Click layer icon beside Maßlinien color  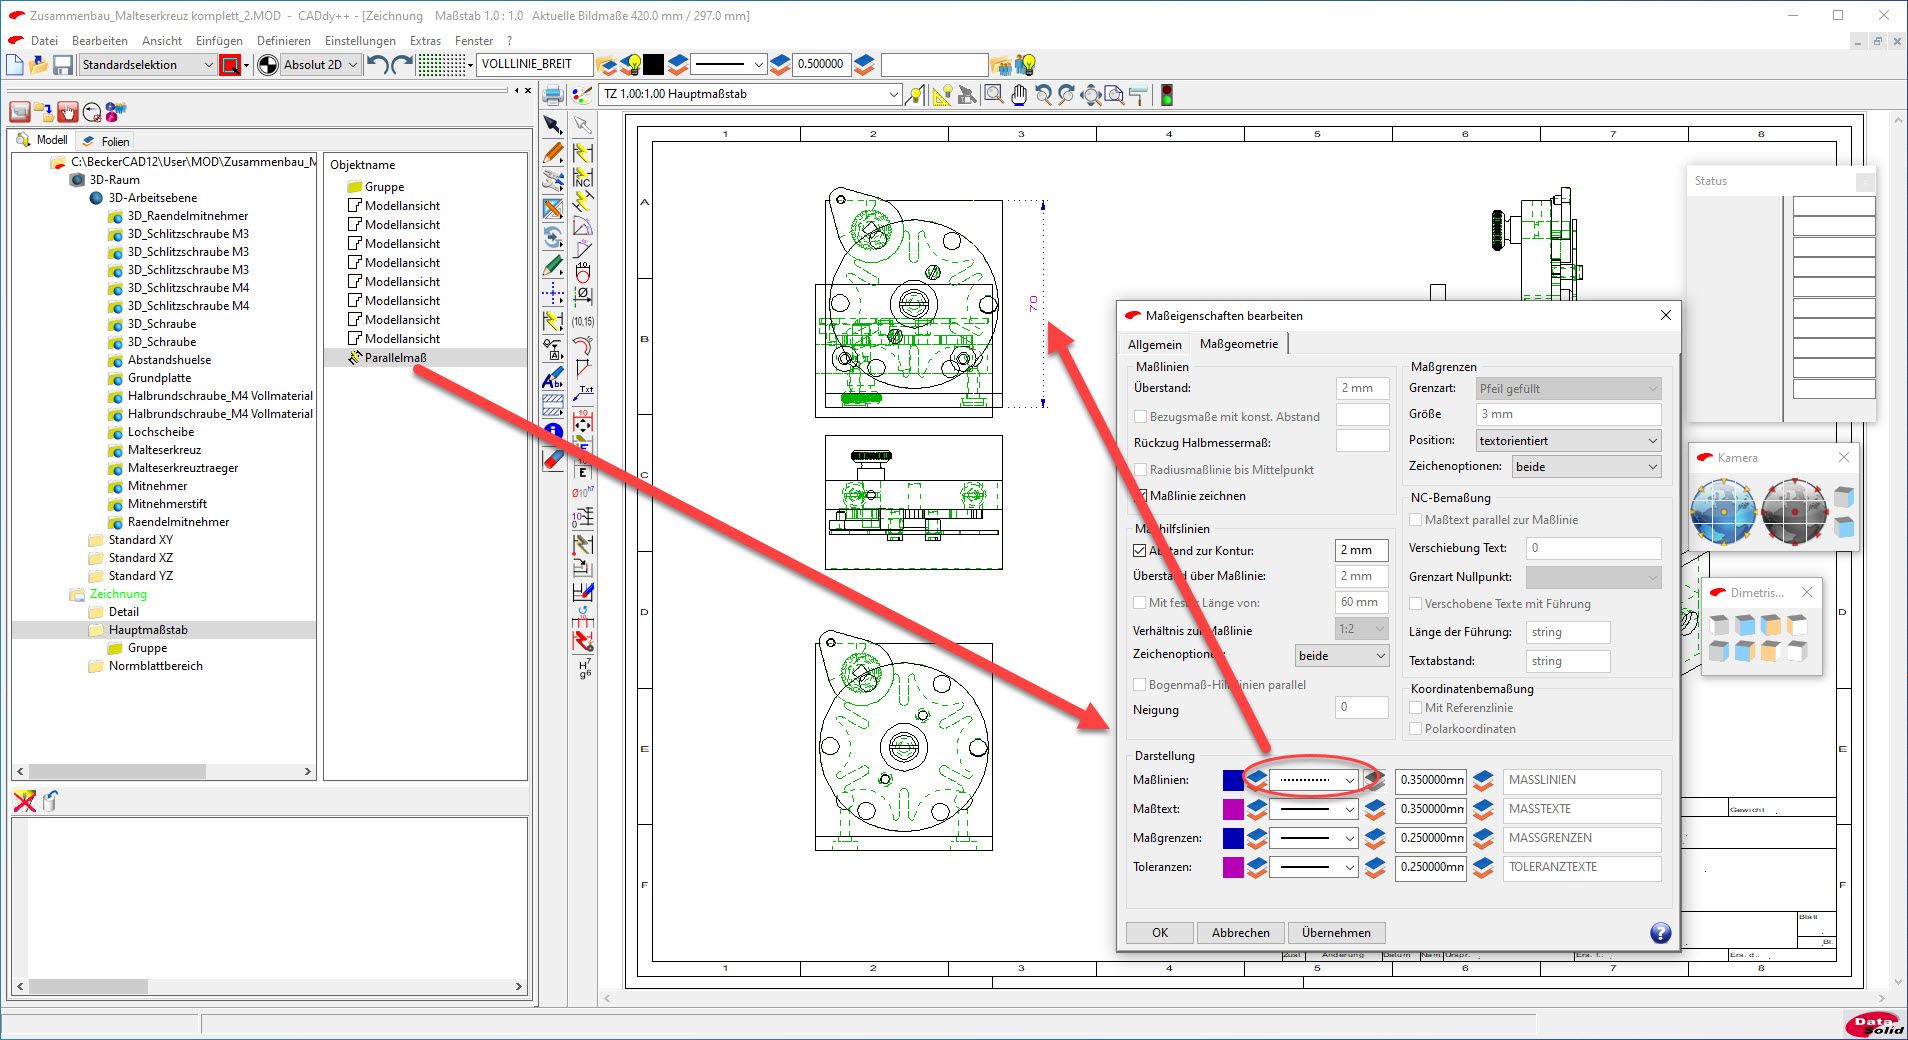point(1256,780)
